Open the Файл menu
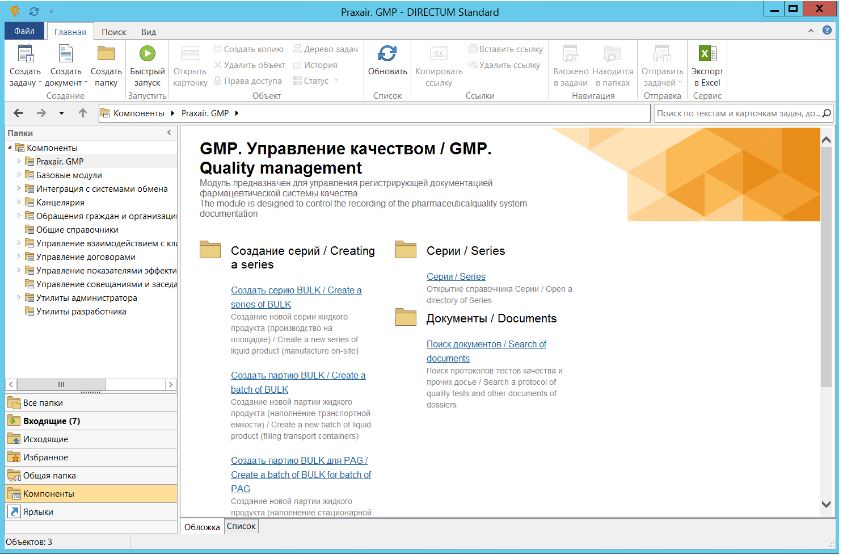 [x=24, y=31]
